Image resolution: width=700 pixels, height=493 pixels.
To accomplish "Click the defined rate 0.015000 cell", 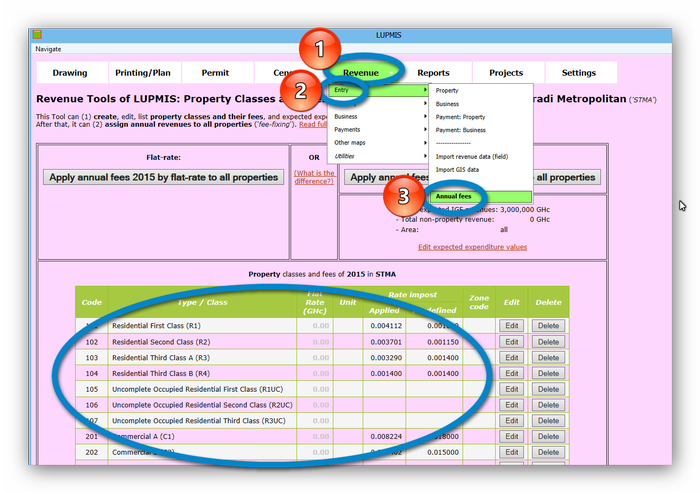I will (442, 452).
